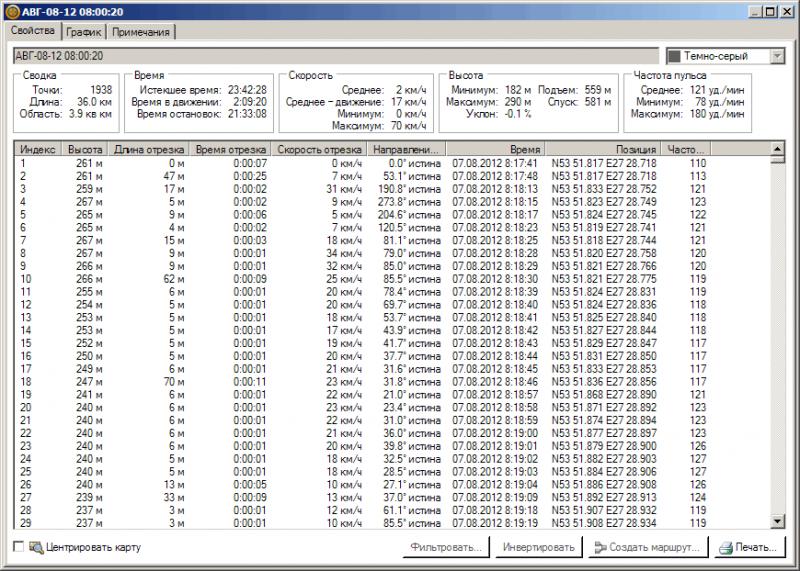This screenshot has width=800, height=571.
Task: Click the maximum pulse value 180 уд./мин
Action: tap(717, 114)
